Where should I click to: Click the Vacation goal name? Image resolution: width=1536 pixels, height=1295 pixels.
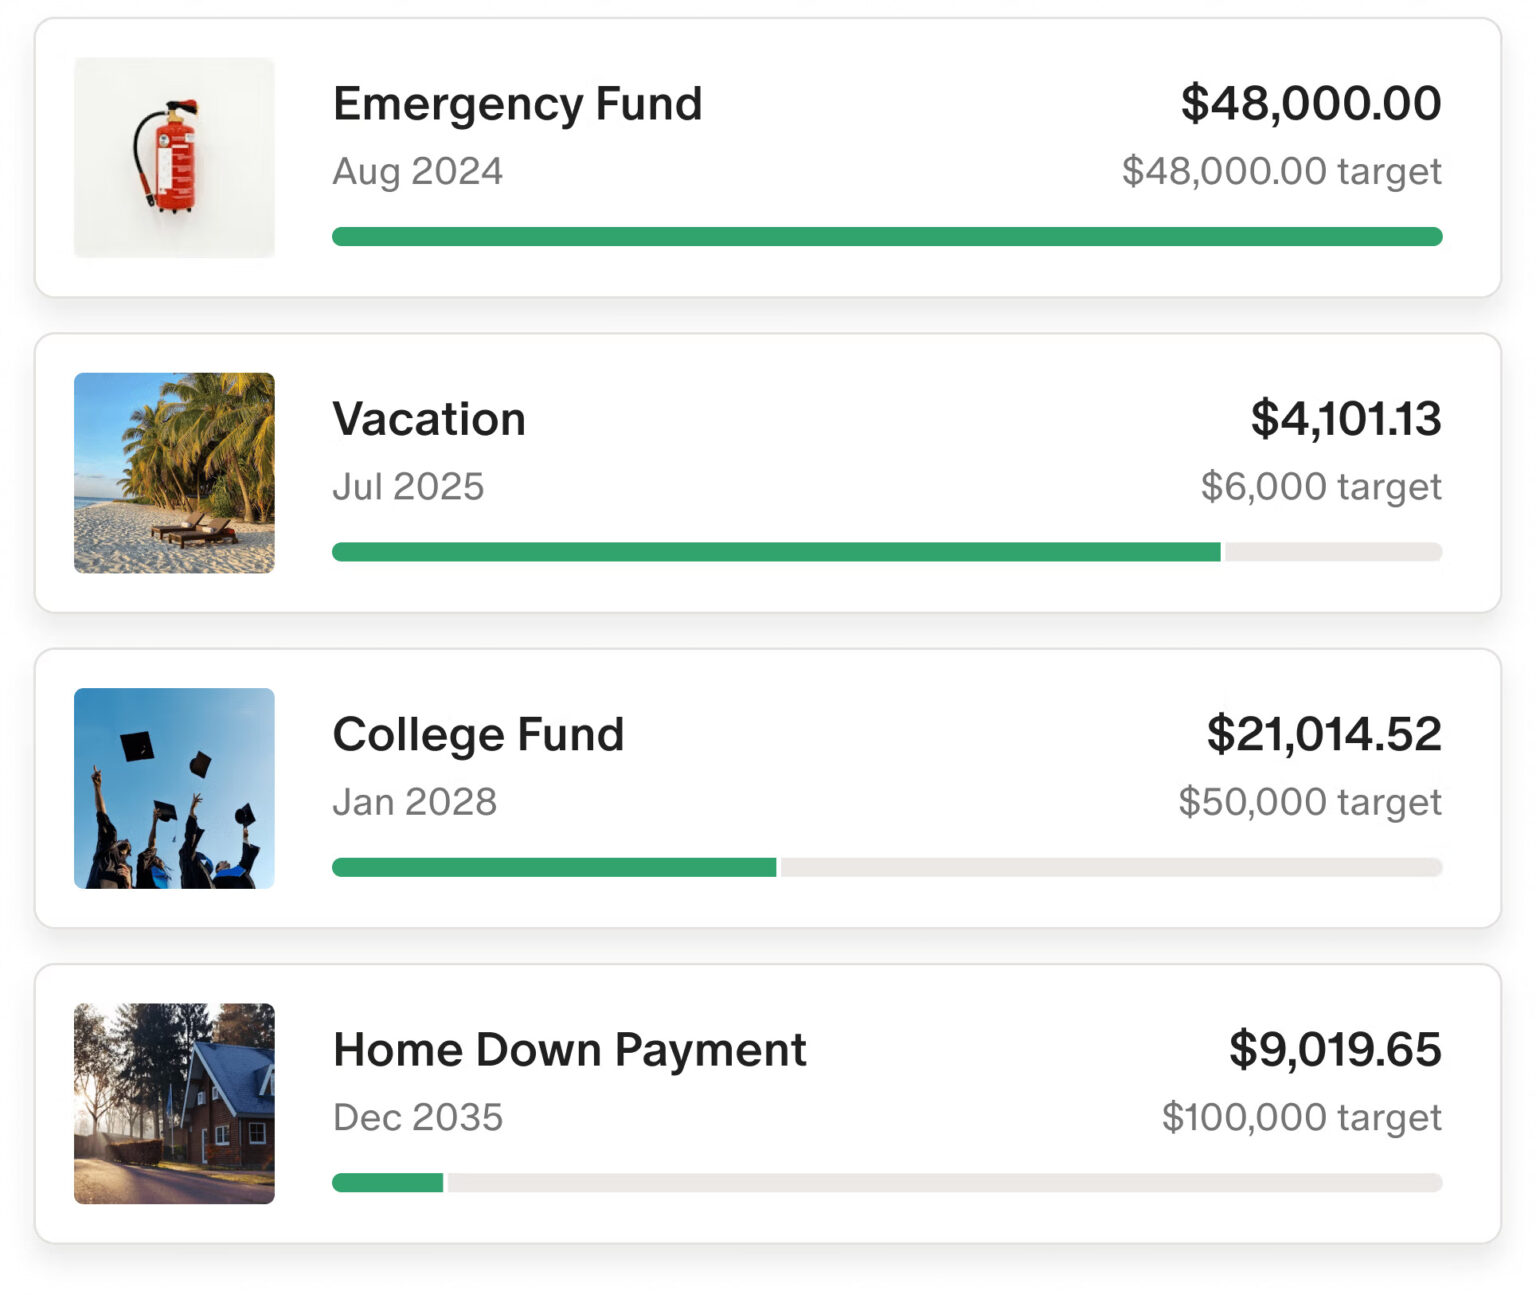(429, 420)
